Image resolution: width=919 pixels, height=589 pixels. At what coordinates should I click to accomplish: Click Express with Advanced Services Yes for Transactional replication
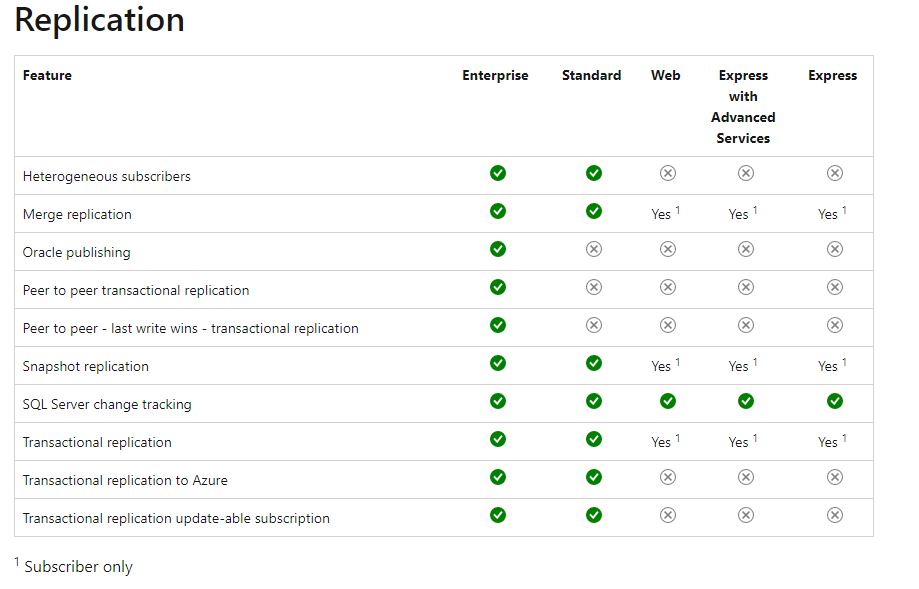click(x=739, y=442)
